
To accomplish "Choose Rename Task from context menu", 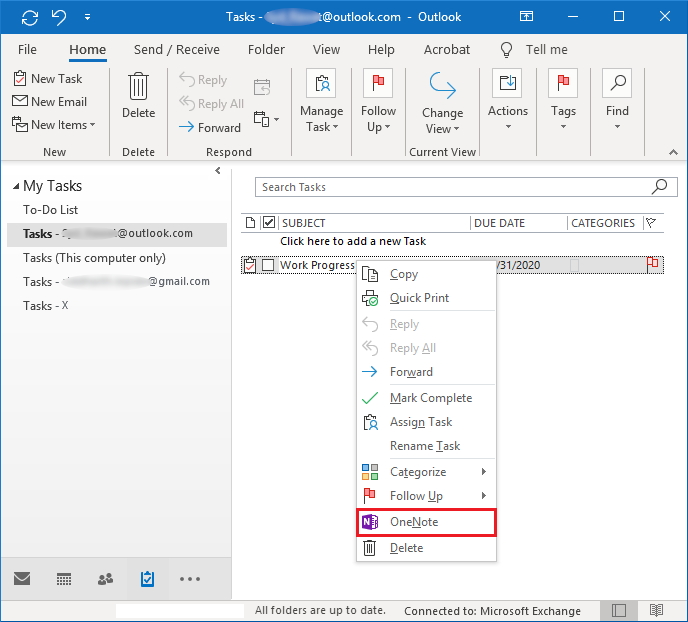I will (x=426, y=446).
